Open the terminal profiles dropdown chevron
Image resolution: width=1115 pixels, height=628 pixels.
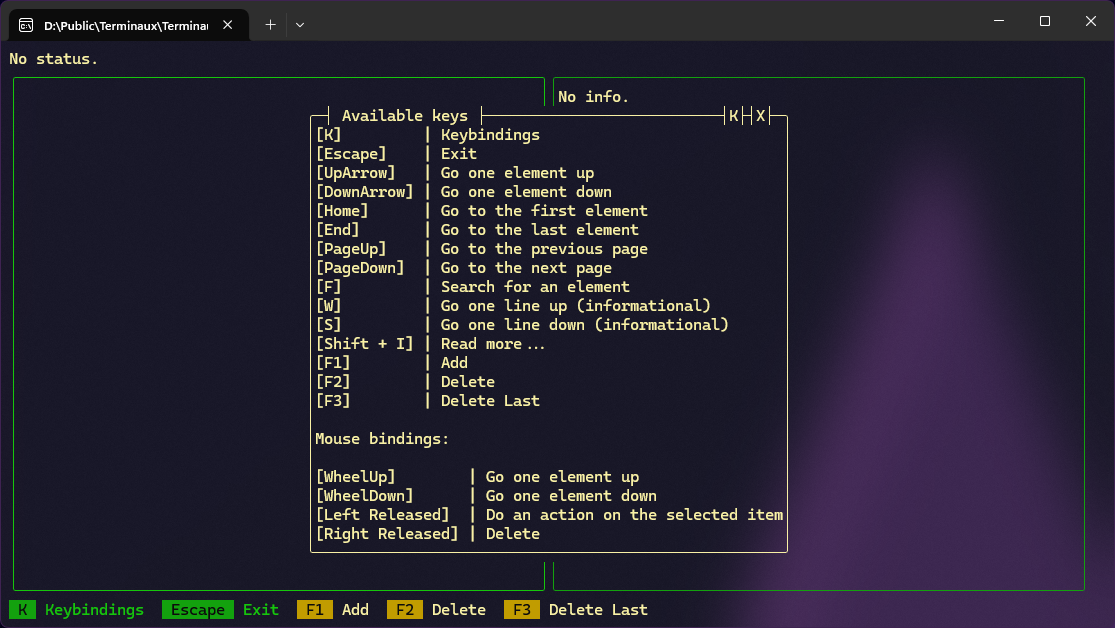[299, 24]
